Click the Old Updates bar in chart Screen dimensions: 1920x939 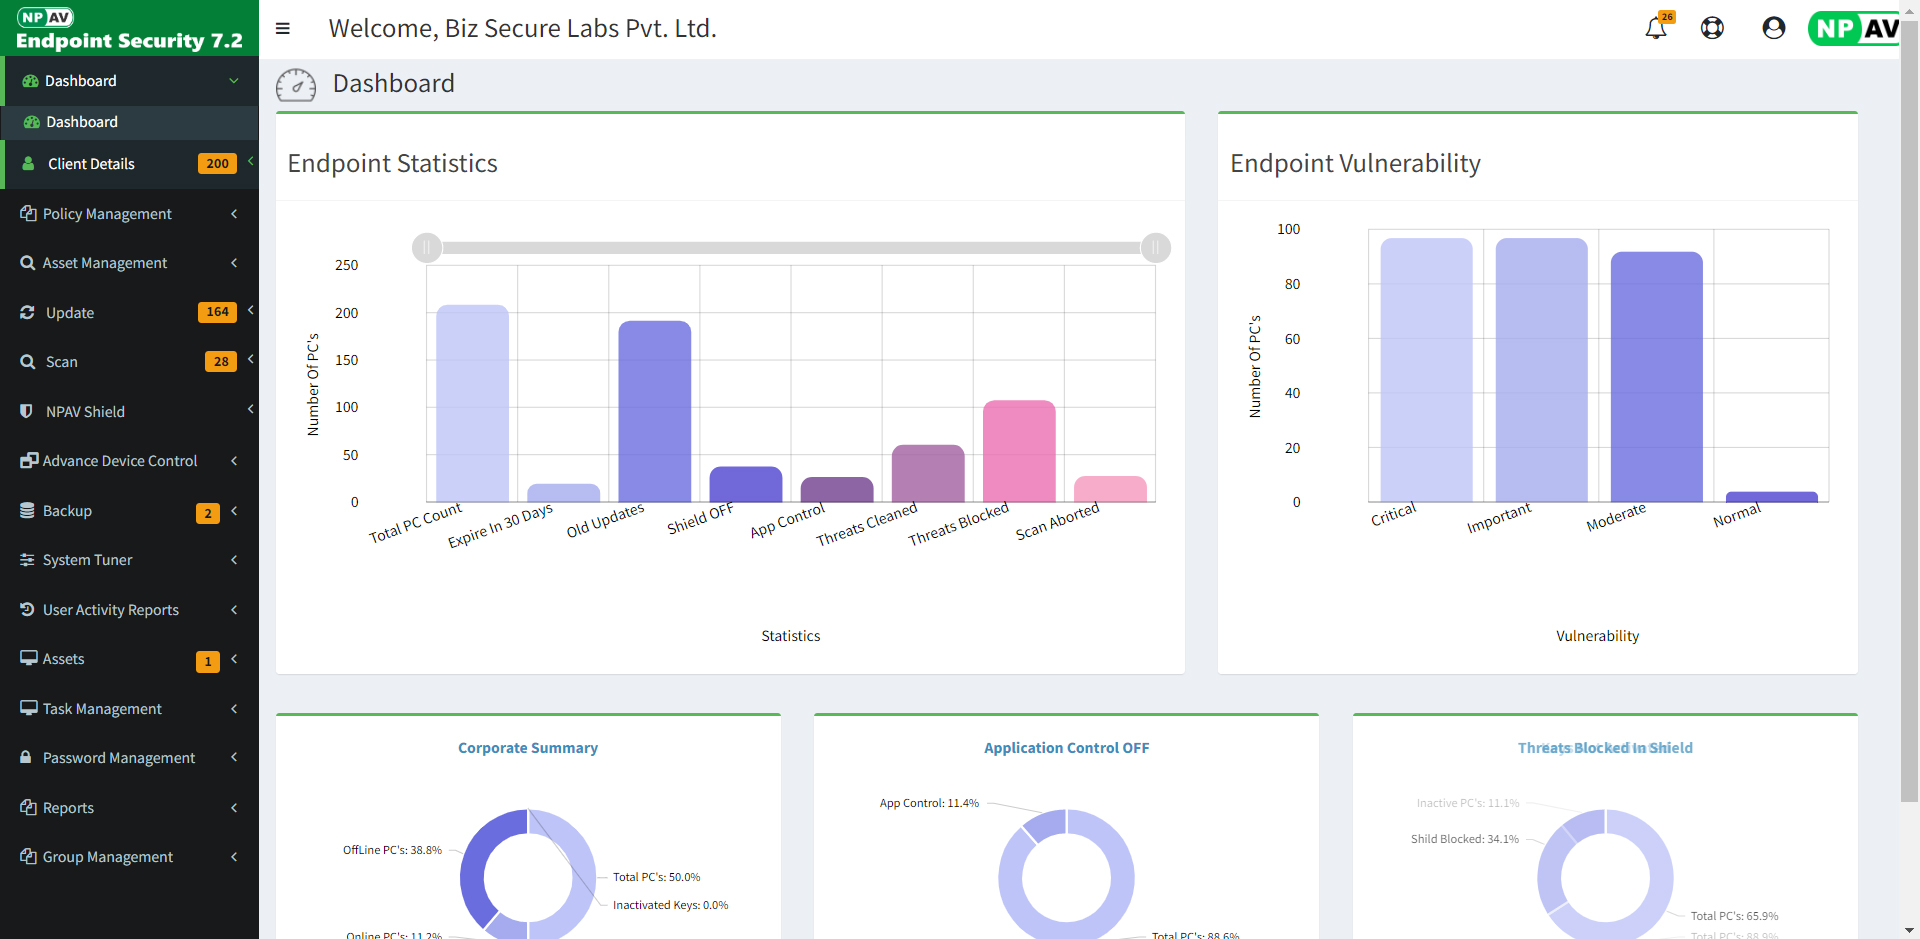tap(654, 412)
